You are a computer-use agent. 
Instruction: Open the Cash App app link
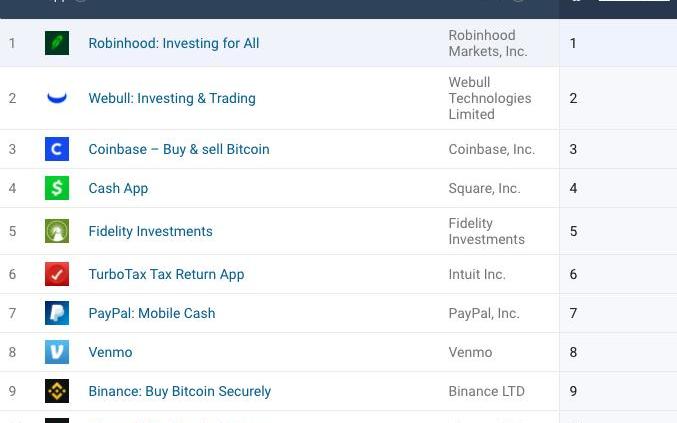tap(118, 189)
